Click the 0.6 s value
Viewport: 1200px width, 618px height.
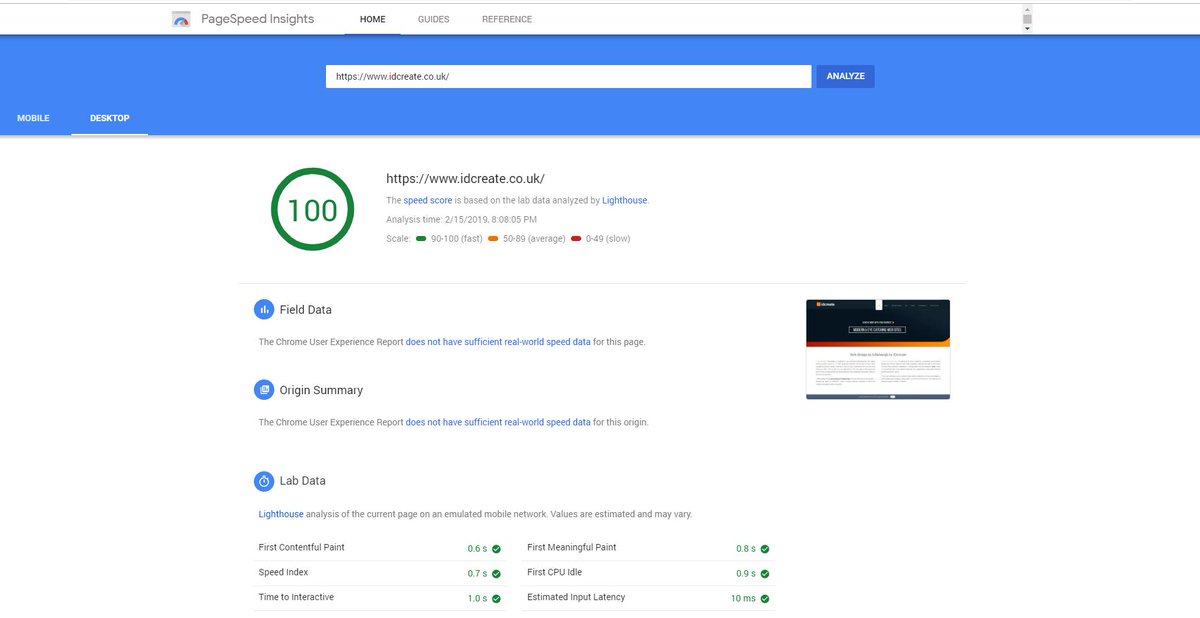(477, 549)
